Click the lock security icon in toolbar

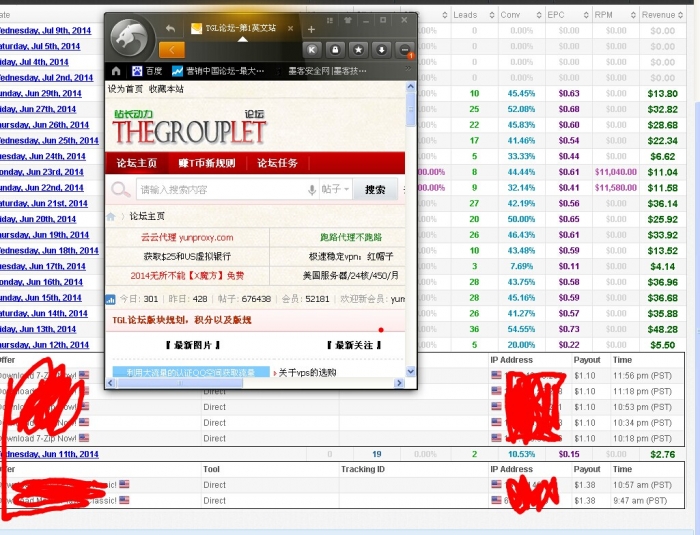[335, 49]
